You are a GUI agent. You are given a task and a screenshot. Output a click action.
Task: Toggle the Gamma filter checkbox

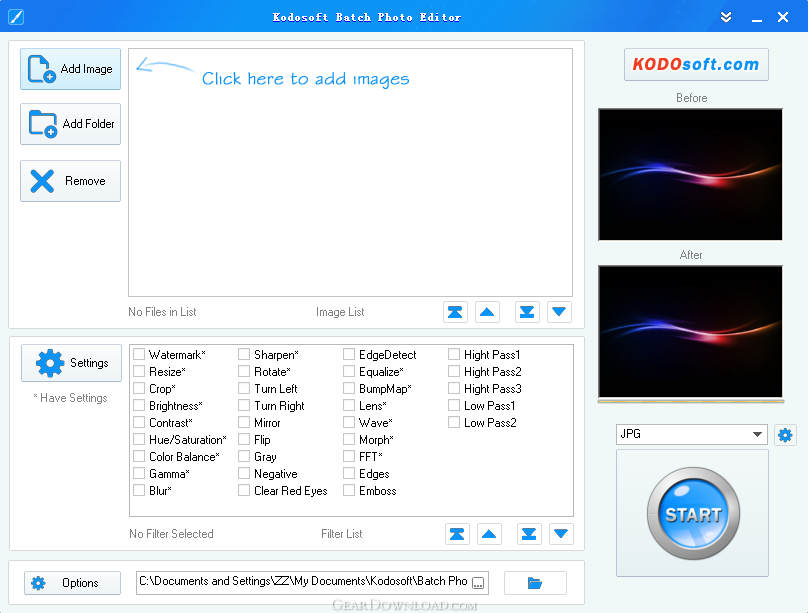(139, 473)
